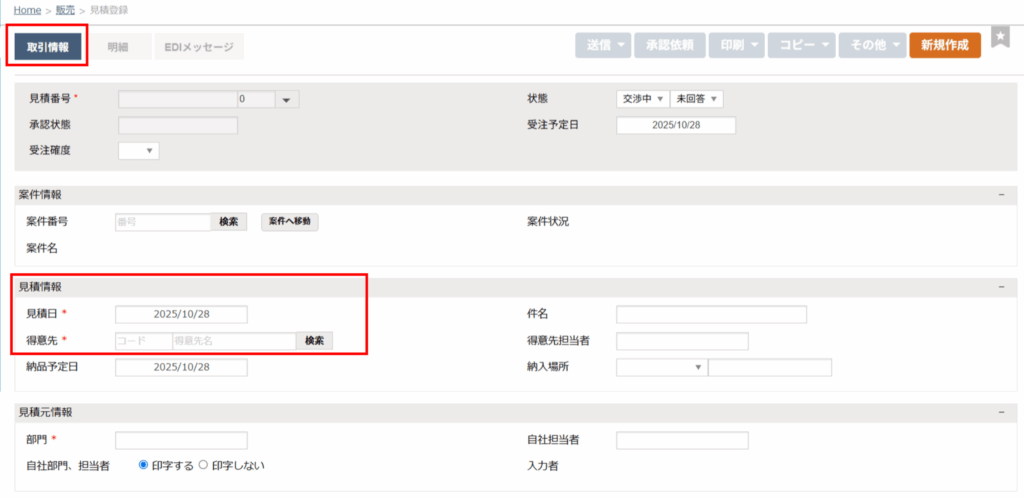This screenshot has width=1024, height=498.
Task: Open the 未回答 status dropdown
Action: pyautogui.click(x=696, y=99)
